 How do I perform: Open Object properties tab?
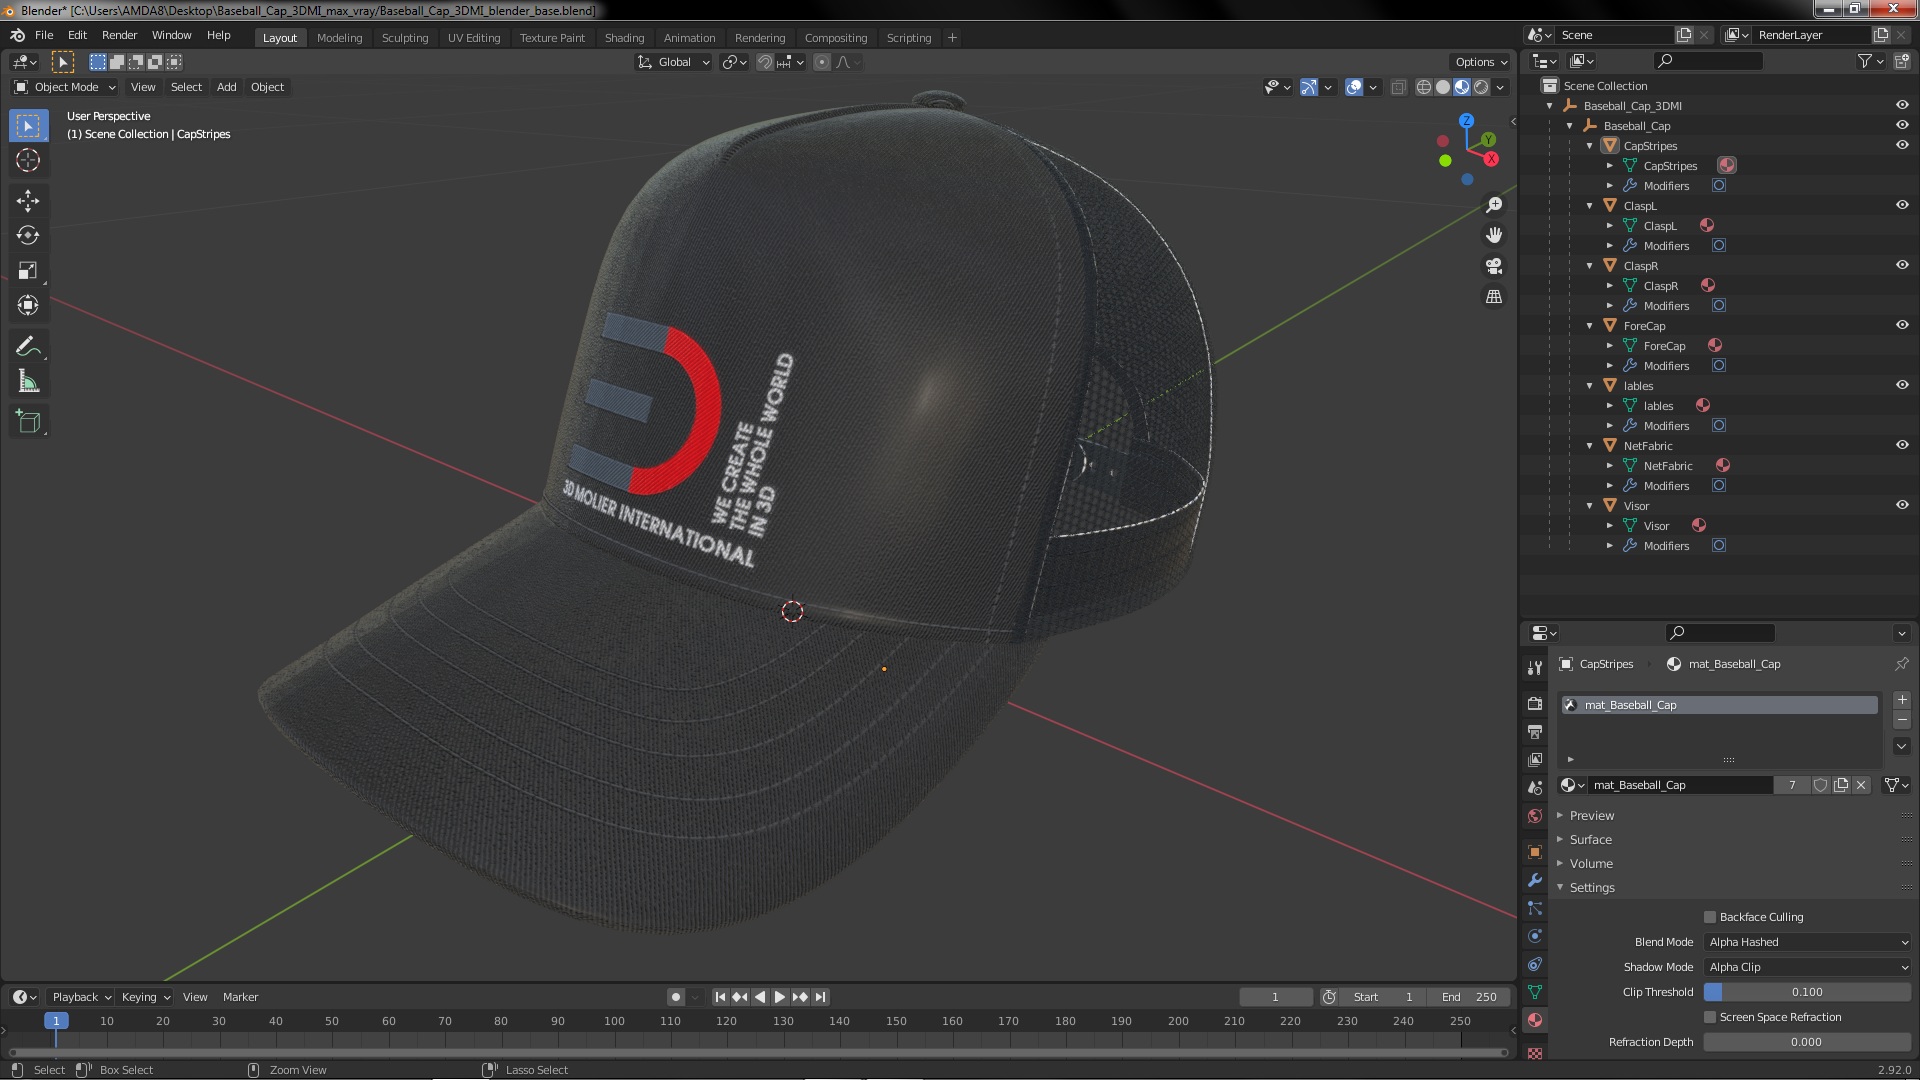tap(1535, 852)
